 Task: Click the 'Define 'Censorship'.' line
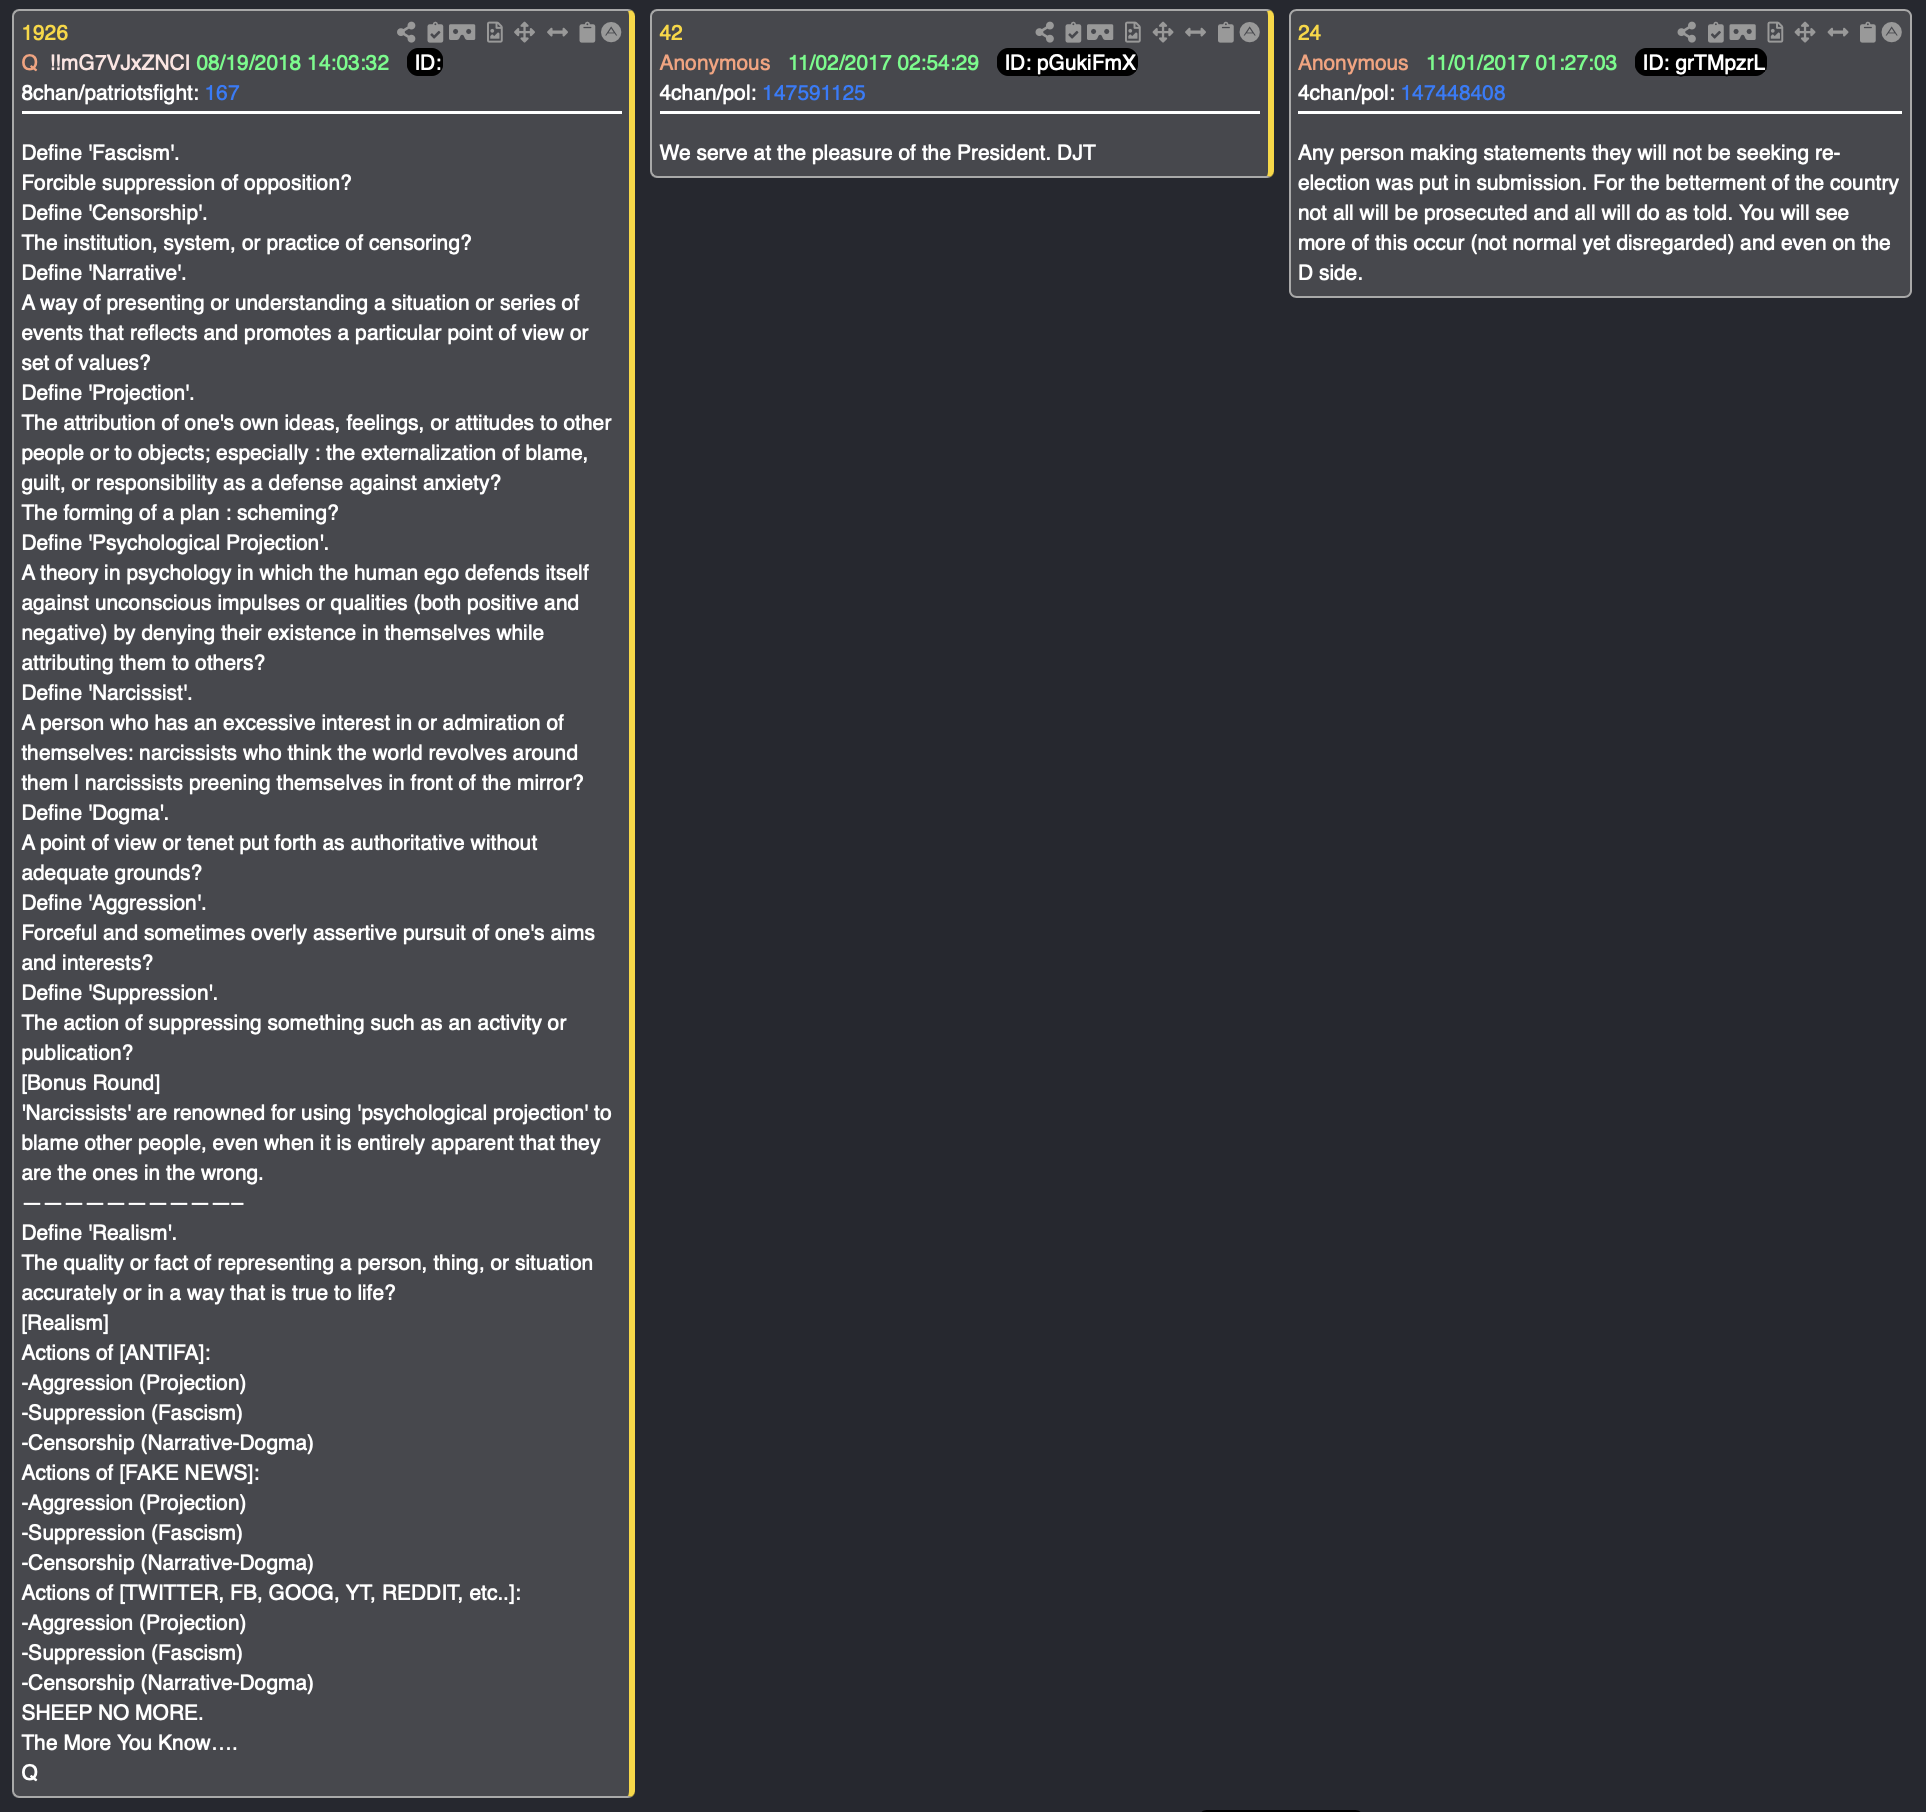115,213
